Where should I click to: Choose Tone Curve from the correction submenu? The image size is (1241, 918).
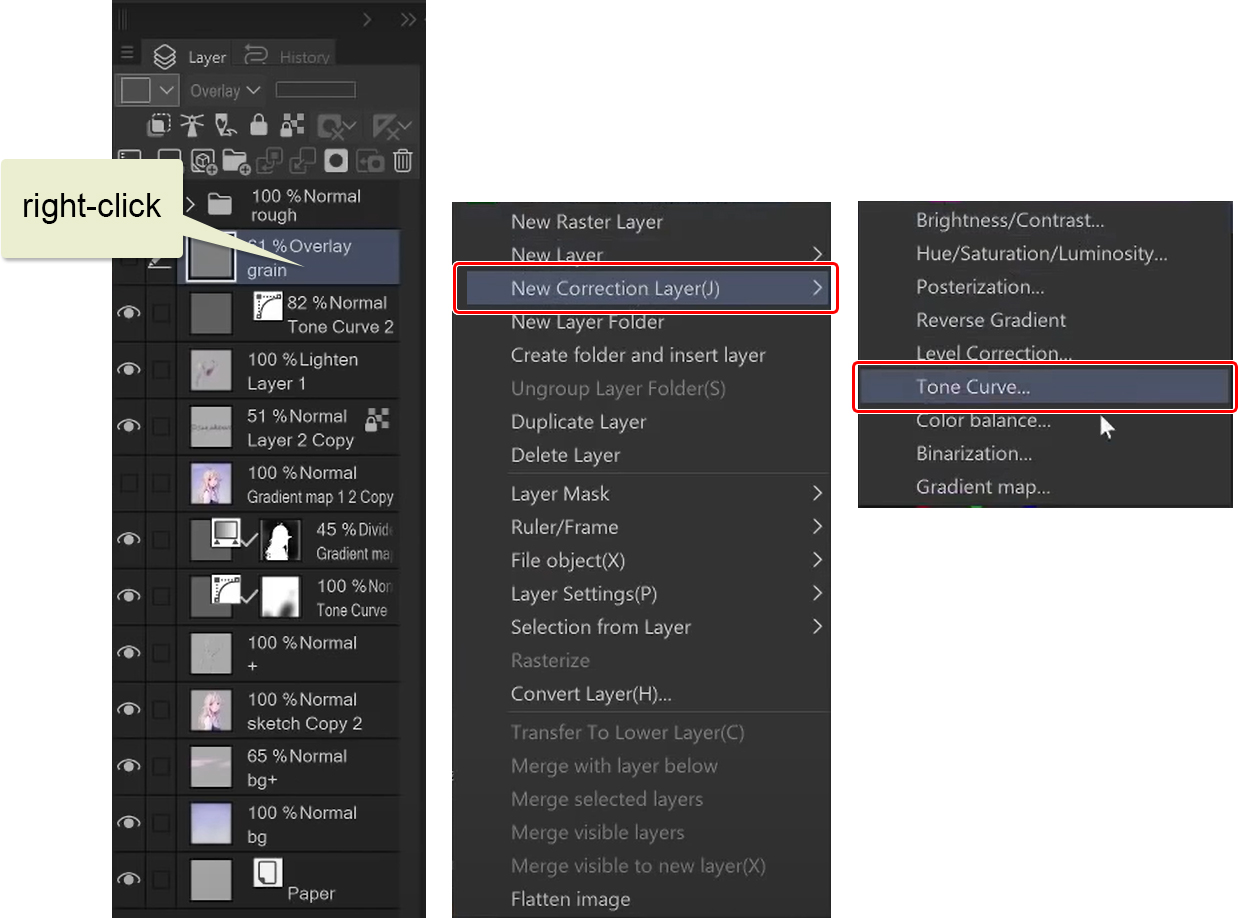coord(1044,387)
